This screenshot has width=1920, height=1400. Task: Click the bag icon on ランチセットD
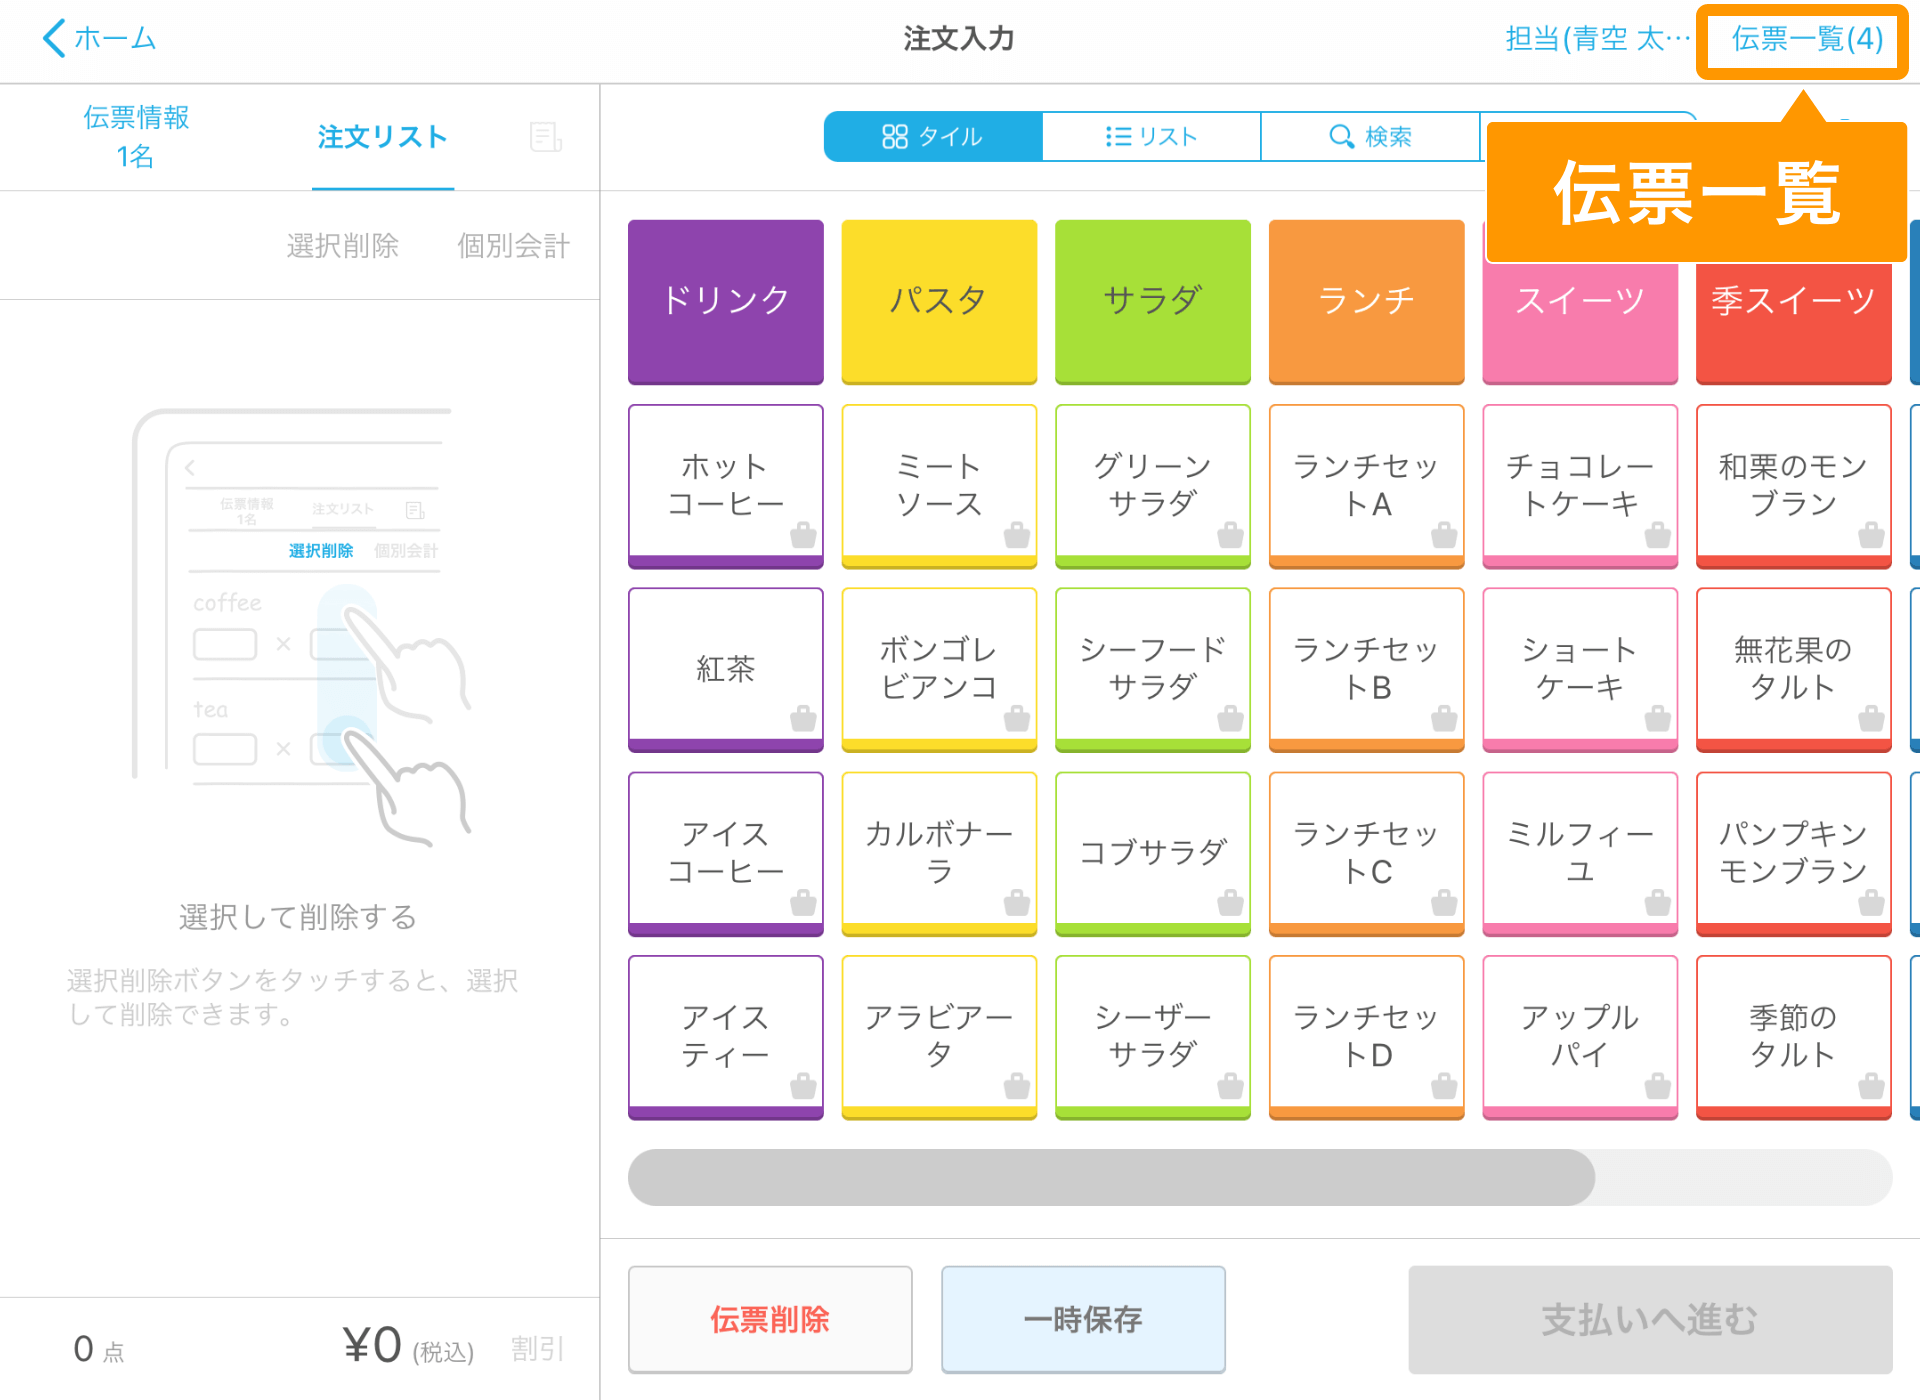point(1444,1086)
